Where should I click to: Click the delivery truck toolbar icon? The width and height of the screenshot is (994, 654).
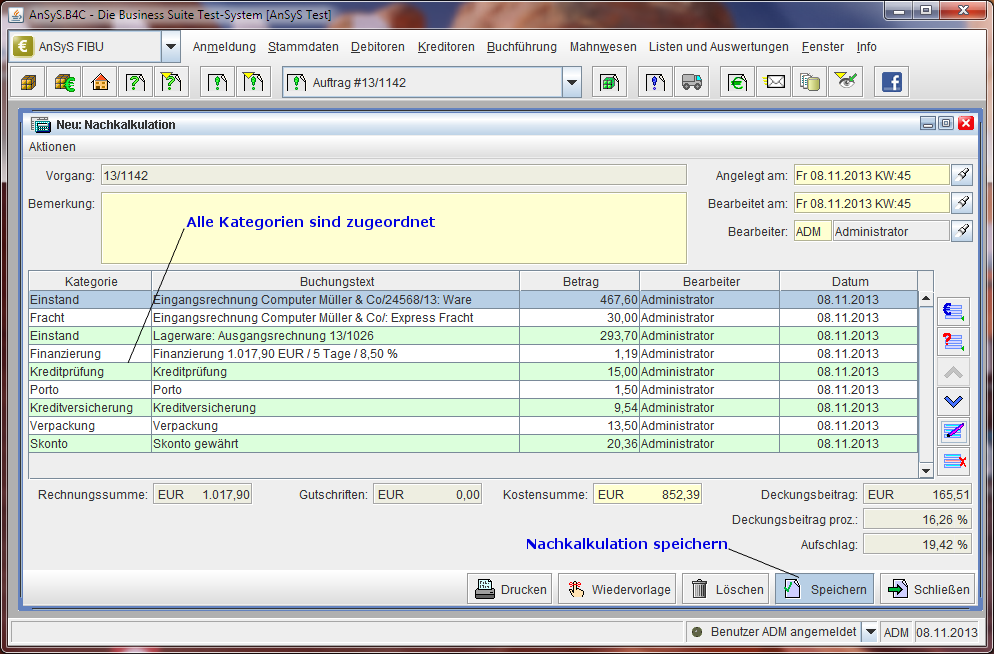690,82
